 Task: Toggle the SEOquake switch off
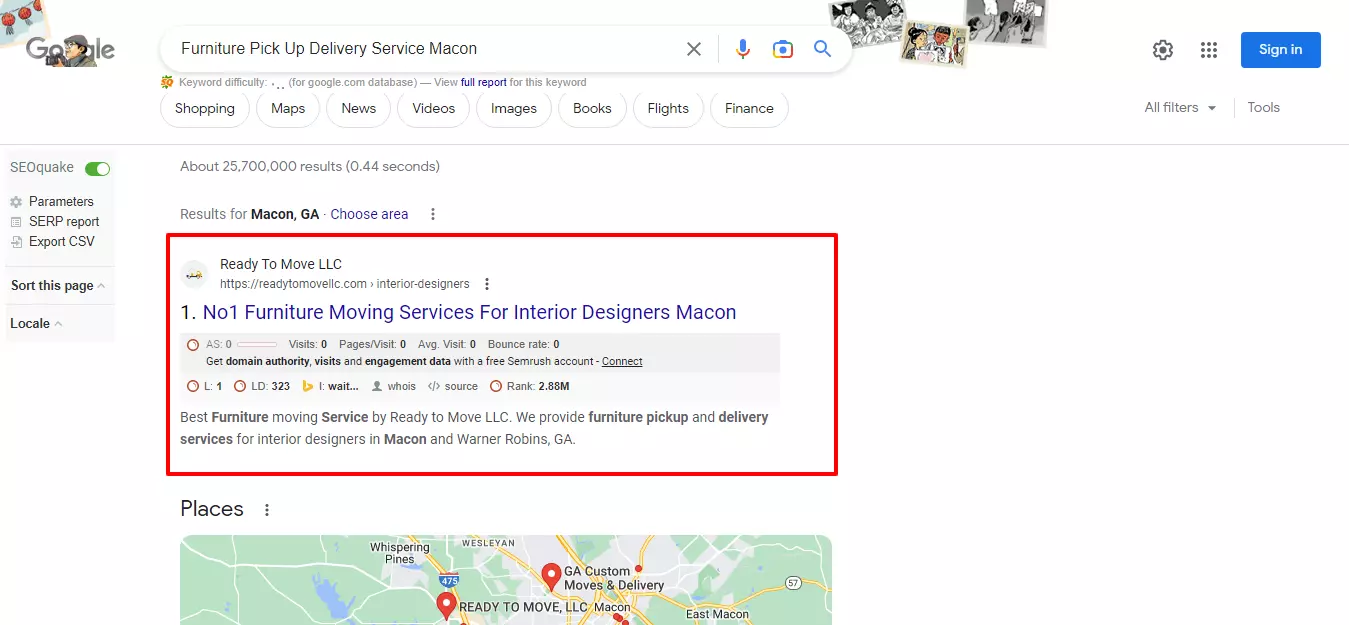[97, 169]
